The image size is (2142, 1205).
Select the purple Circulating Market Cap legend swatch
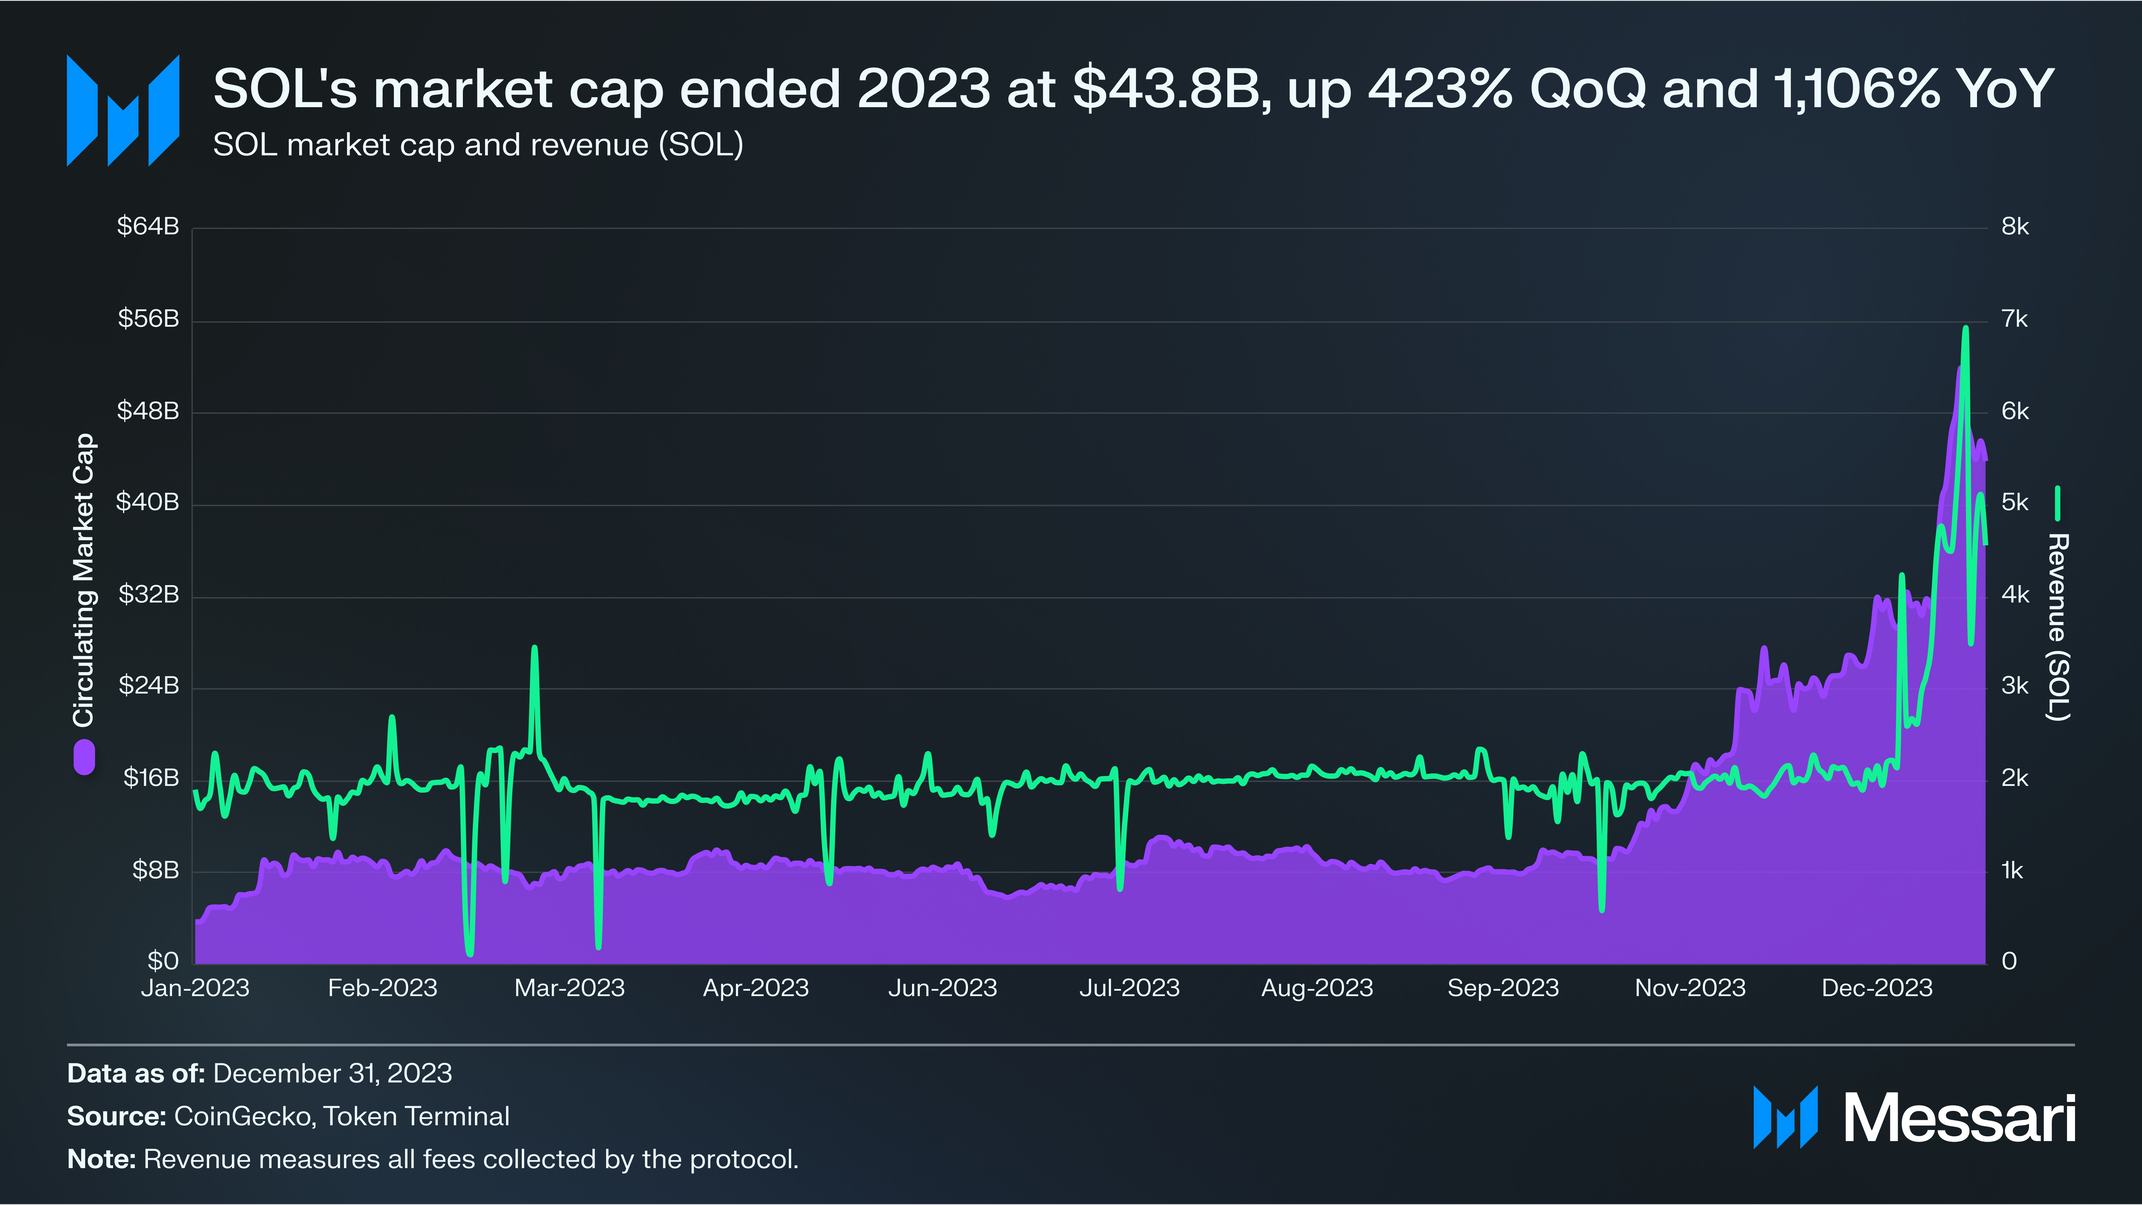[84, 756]
